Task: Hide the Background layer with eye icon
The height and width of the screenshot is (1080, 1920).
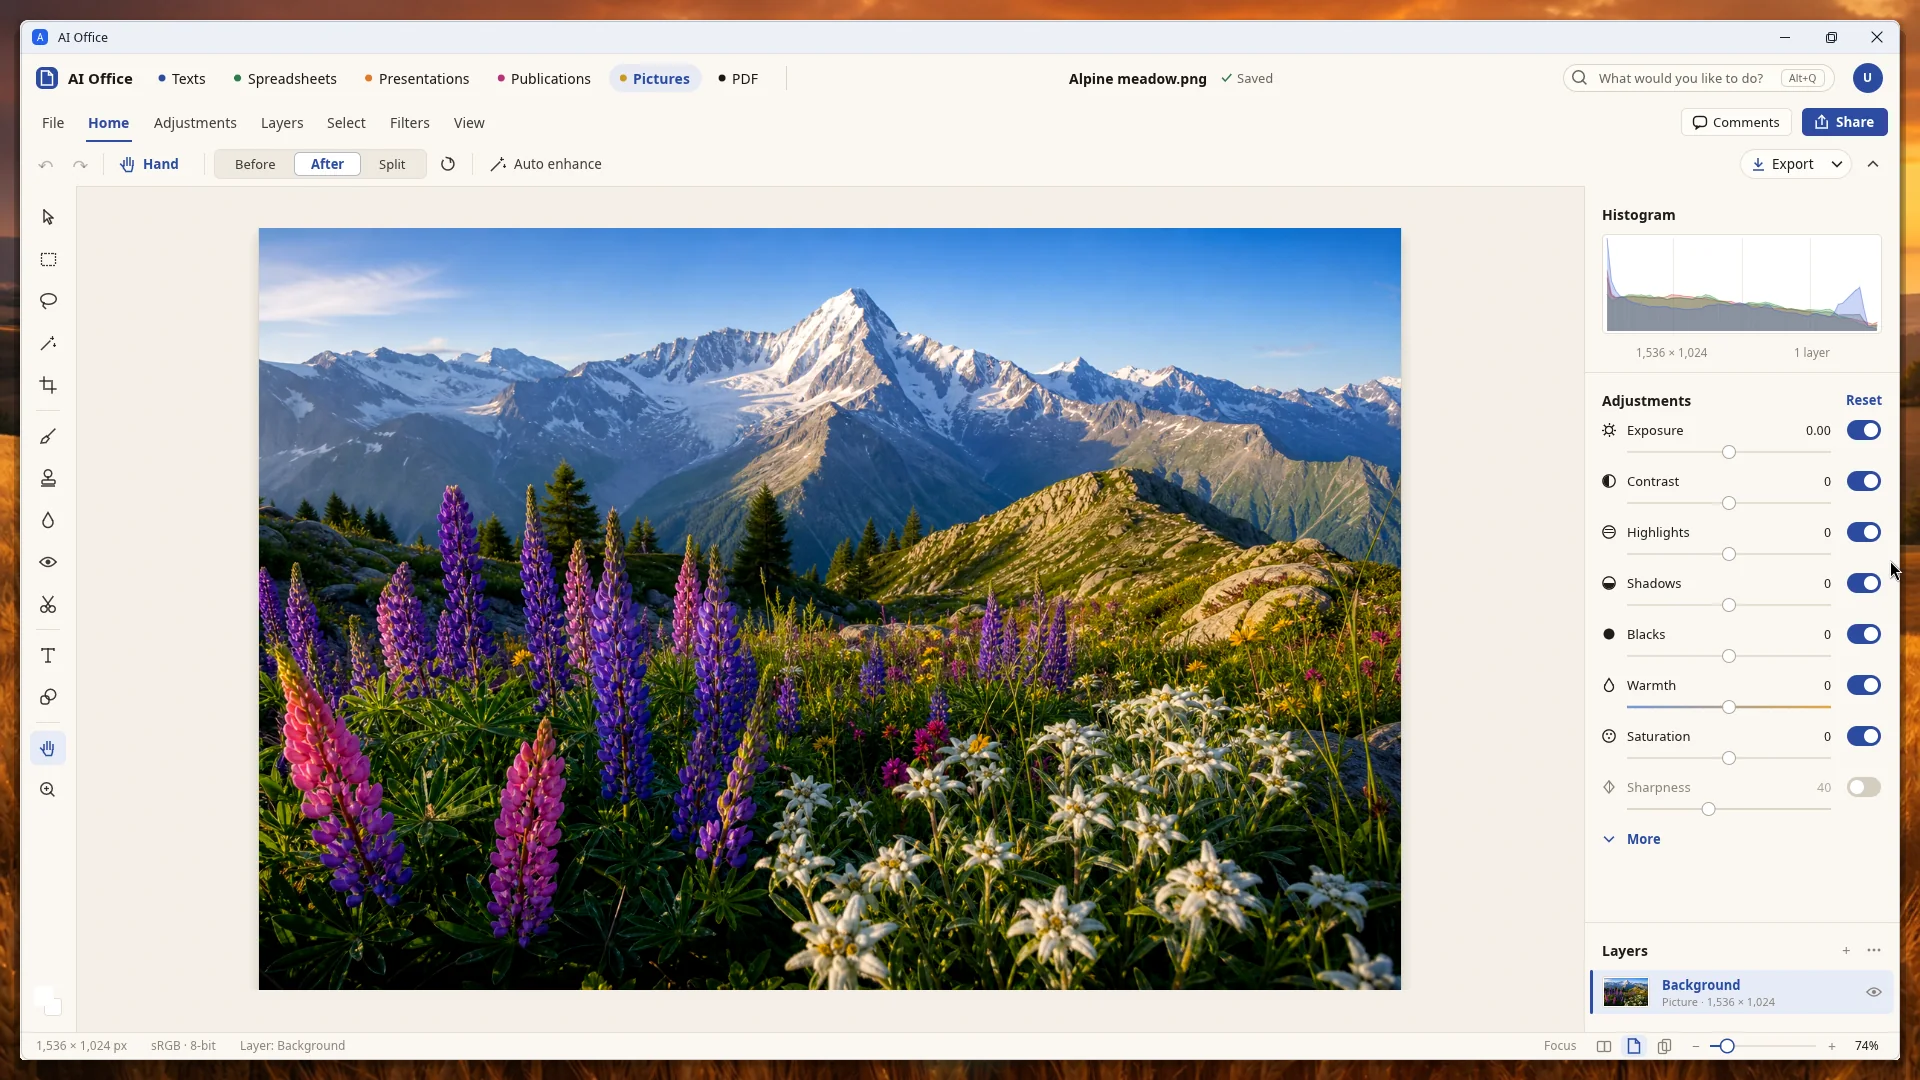Action: (1873, 992)
